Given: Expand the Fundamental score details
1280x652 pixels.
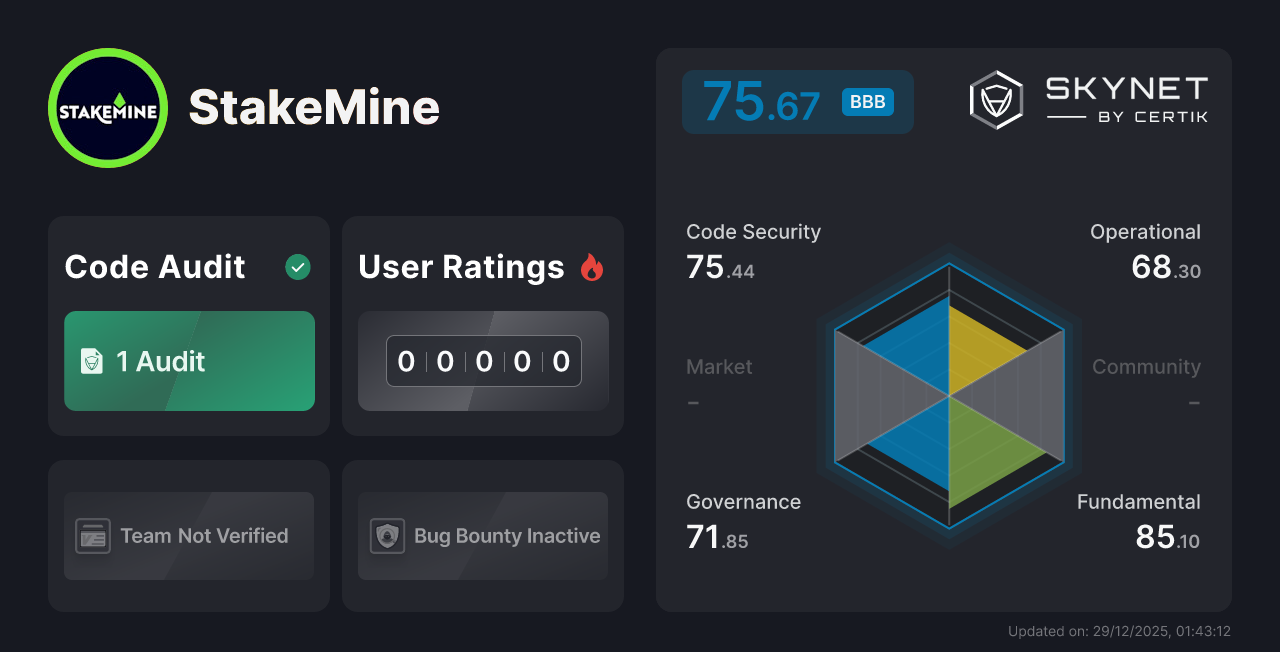Looking at the screenshot, I should (1140, 520).
